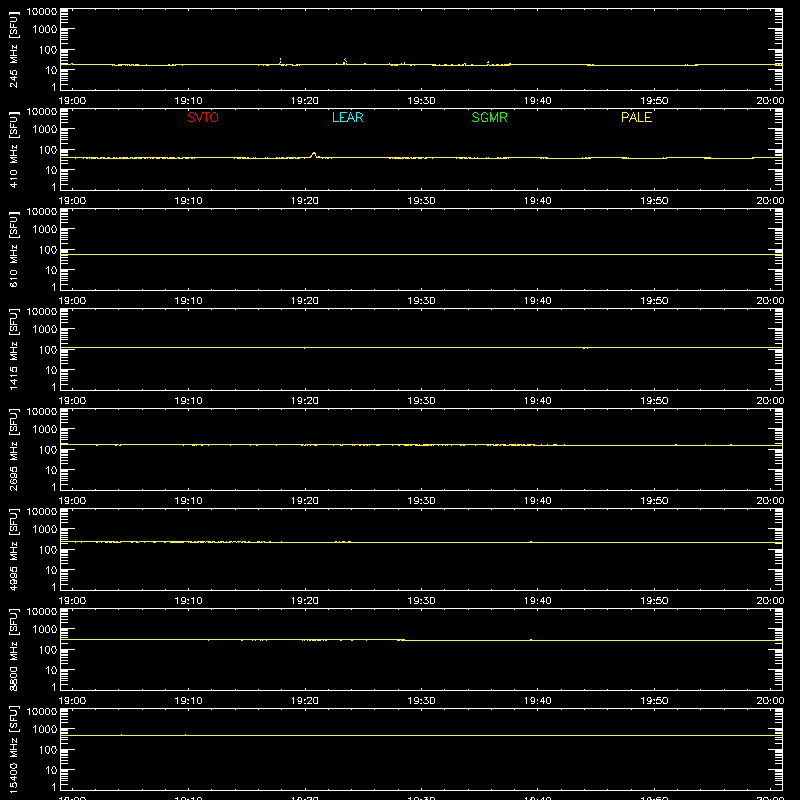Click the 1000 tick label on the 2695 MHz axis

pos(45,430)
